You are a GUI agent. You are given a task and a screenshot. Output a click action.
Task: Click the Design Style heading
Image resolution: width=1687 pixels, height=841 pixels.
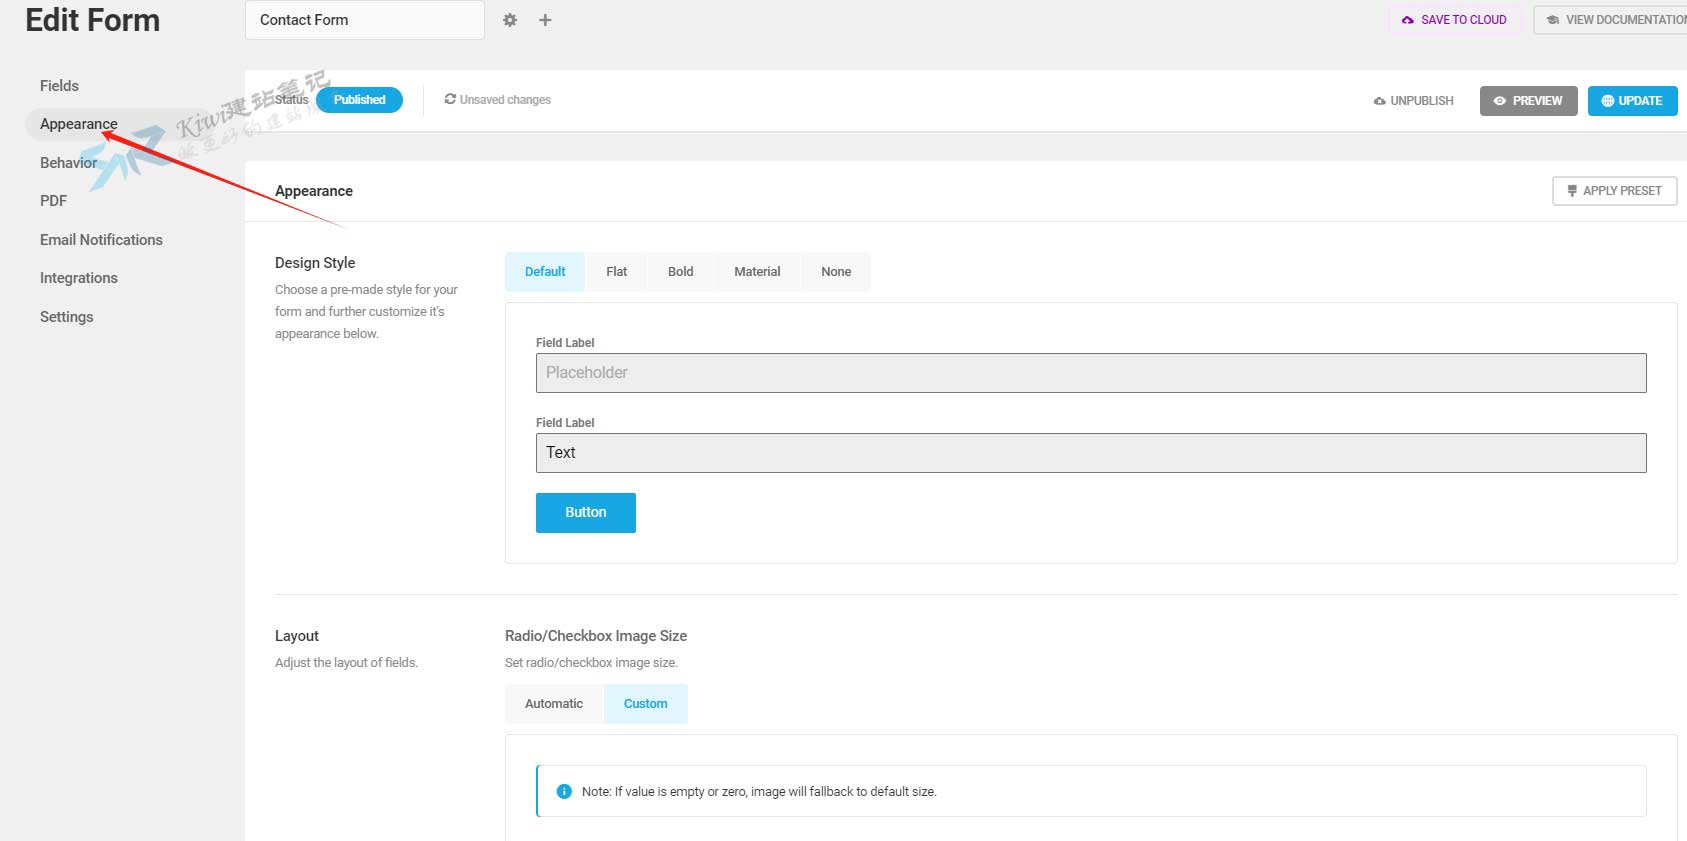point(315,263)
